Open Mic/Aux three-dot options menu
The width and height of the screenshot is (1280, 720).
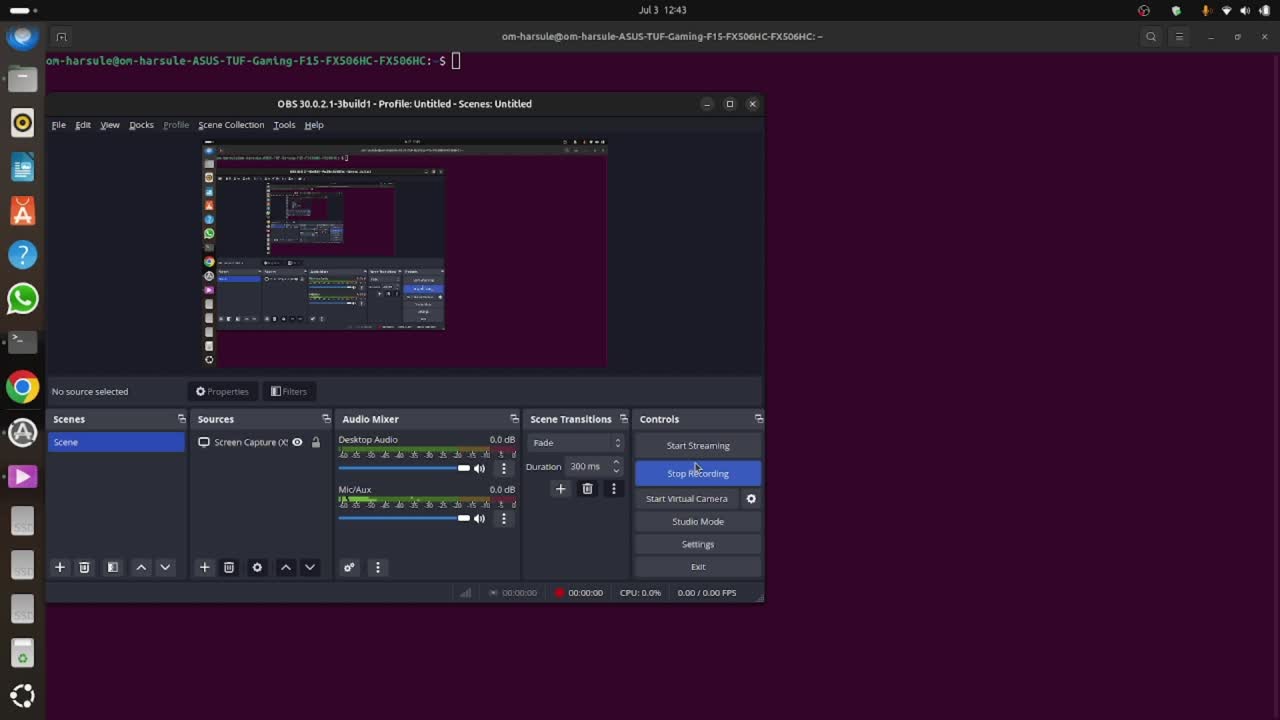[503, 518]
